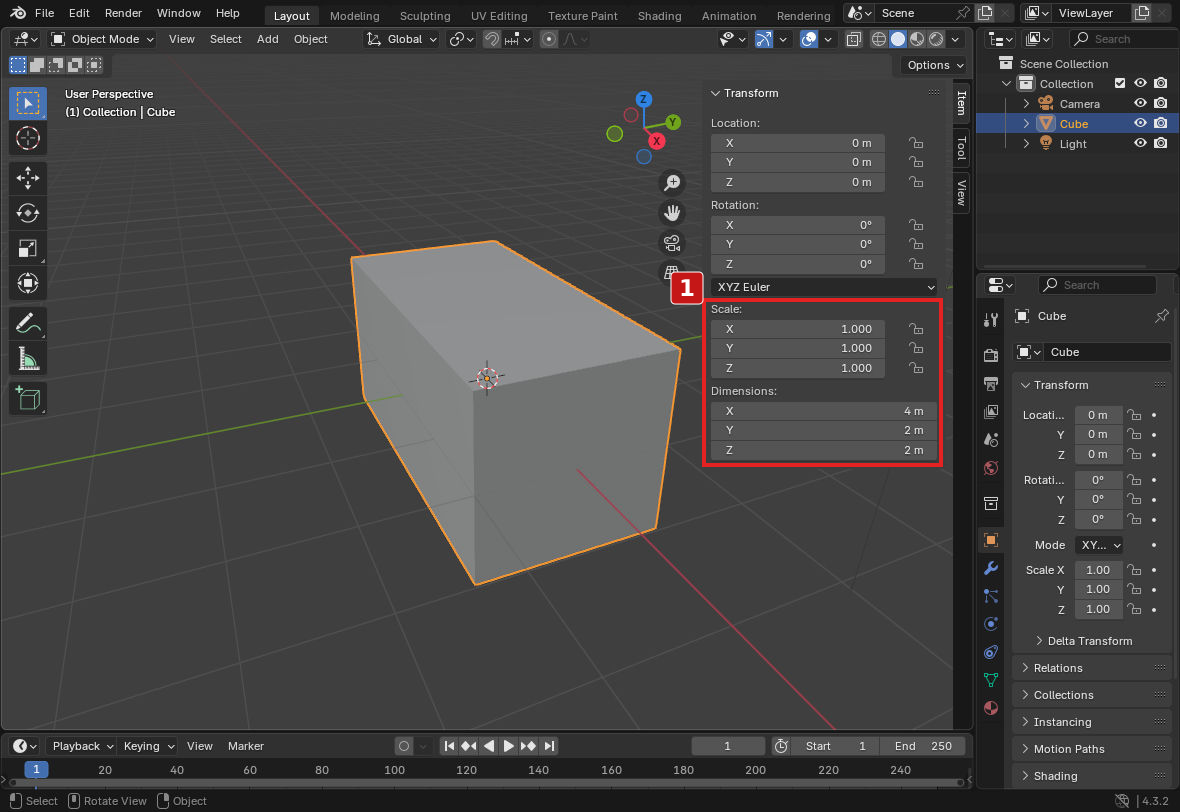This screenshot has width=1180, height=812.
Task: Open the Modifiers wrench tab icon
Action: point(991,568)
